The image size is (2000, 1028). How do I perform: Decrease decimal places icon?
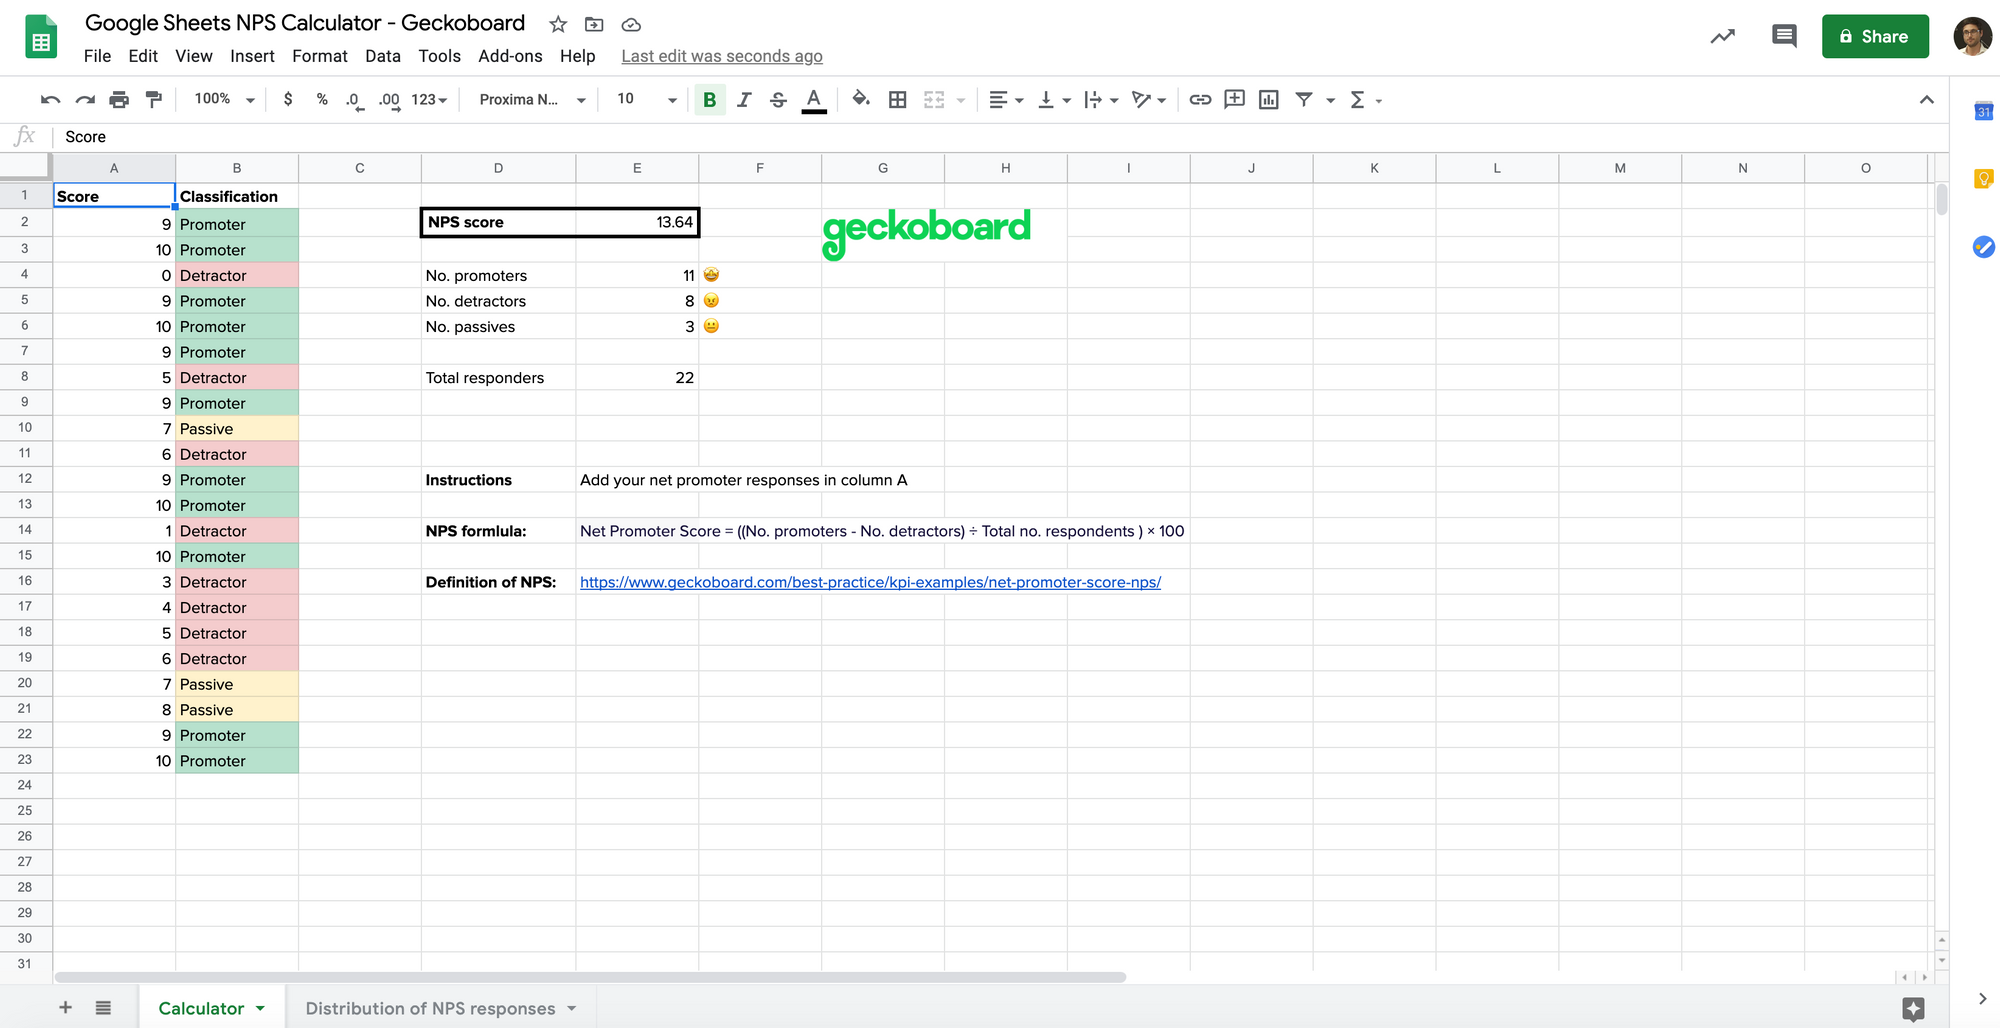click(x=354, y=100)
